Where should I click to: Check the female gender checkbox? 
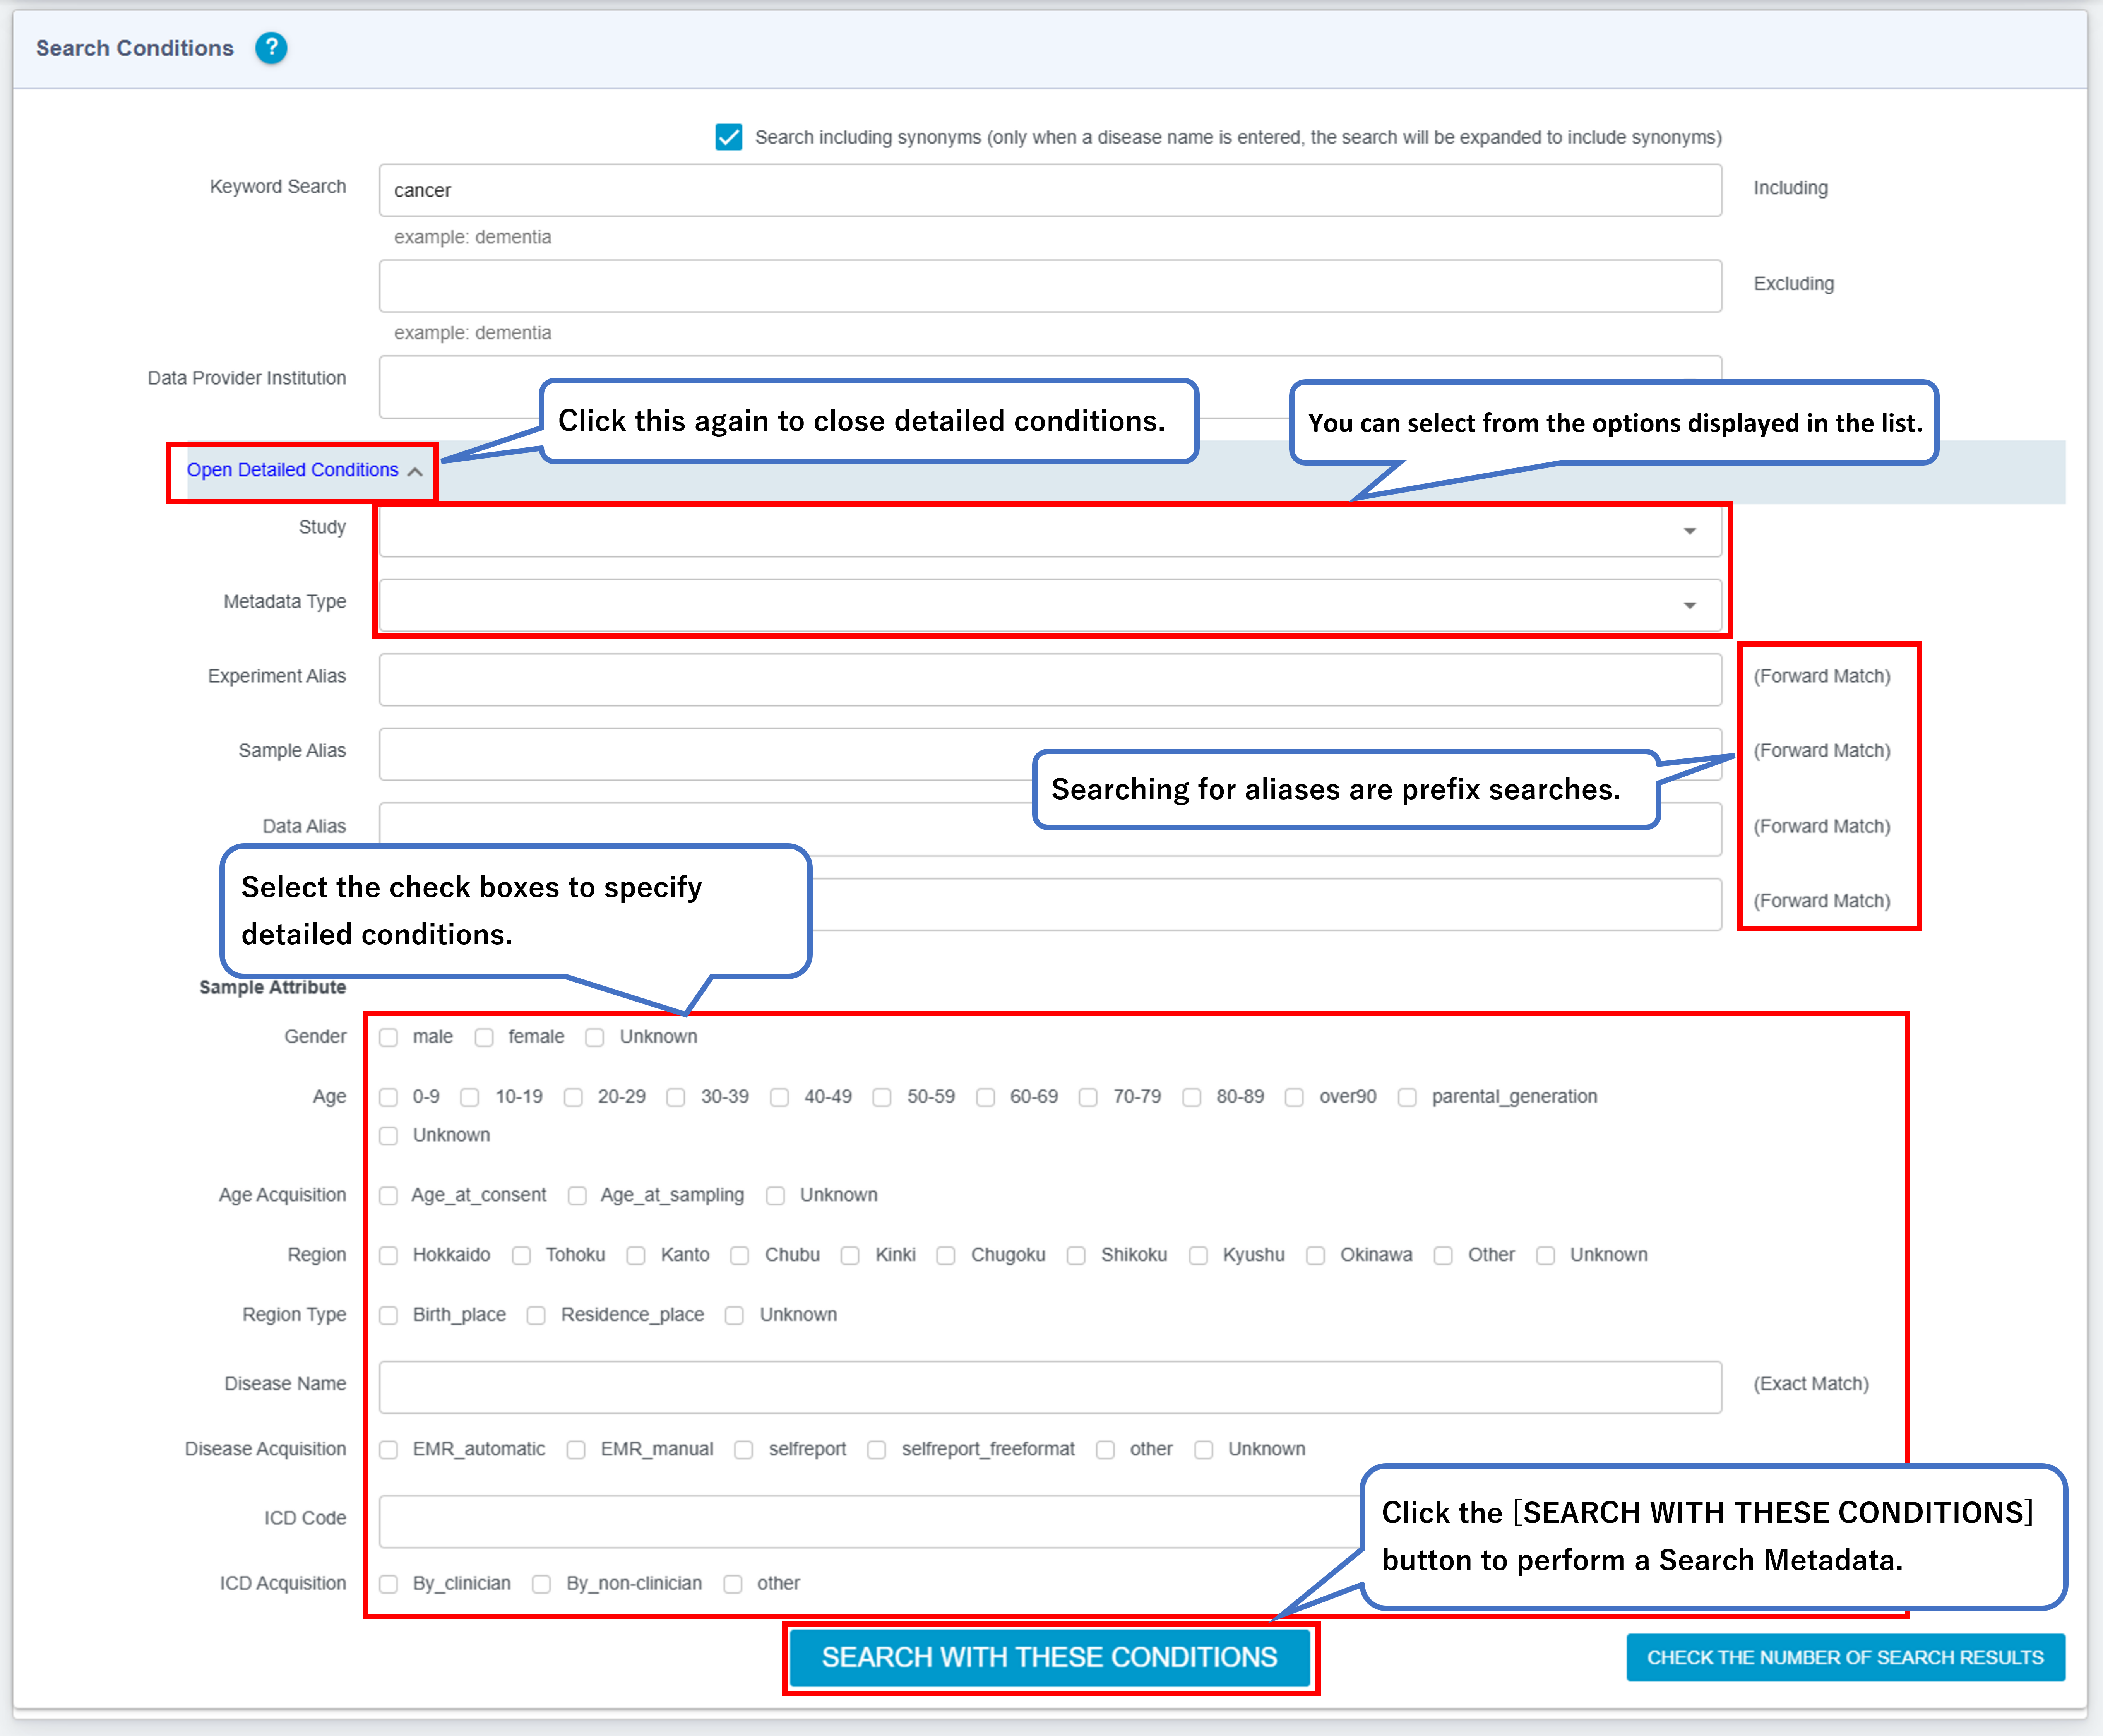point(484,1037)
